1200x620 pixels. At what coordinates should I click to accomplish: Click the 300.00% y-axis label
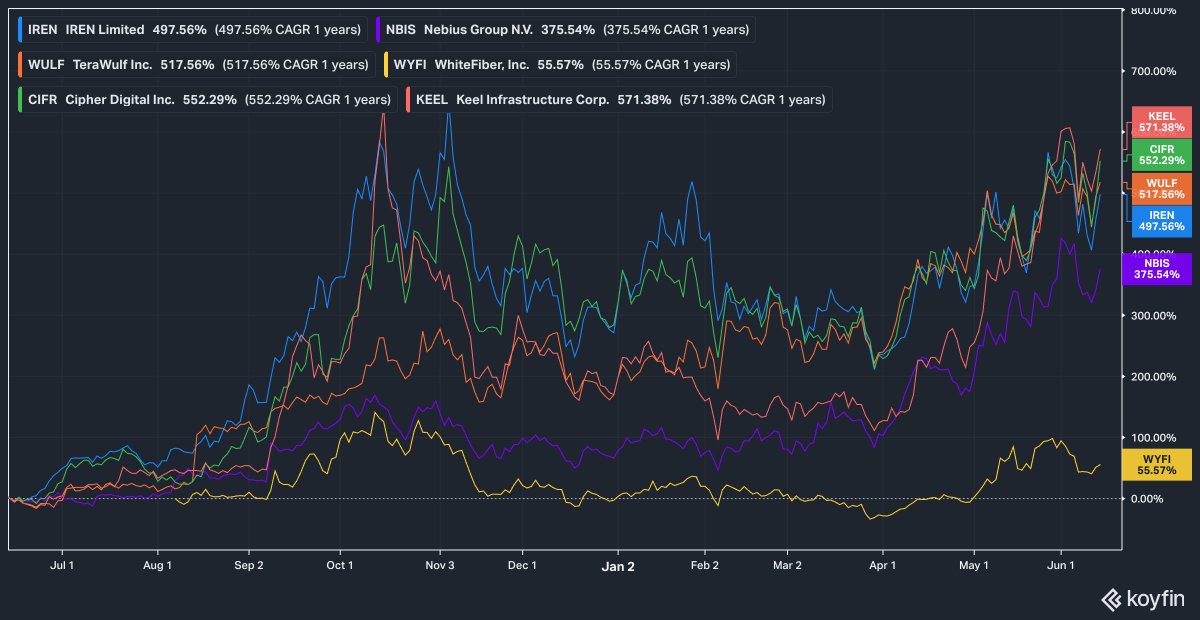[1153, 316]
